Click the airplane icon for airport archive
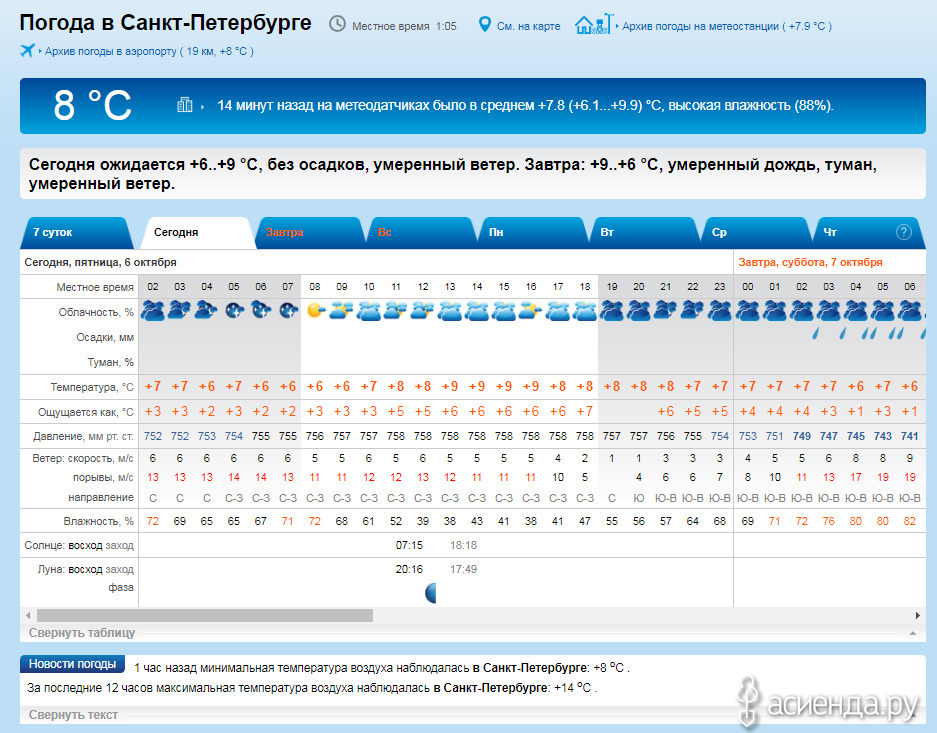This screenshot has width=937, height=733. click(x=27, y=50)
